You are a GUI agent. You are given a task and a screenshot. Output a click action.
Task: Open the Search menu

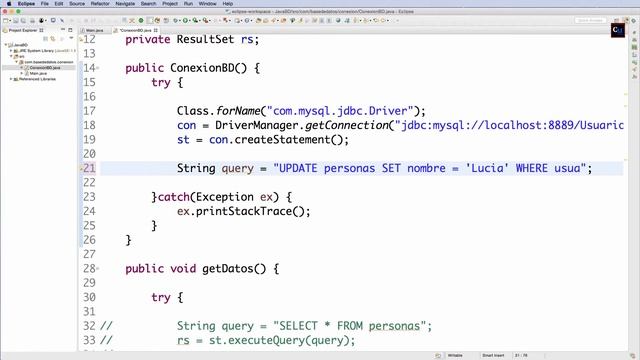(149, 4)
